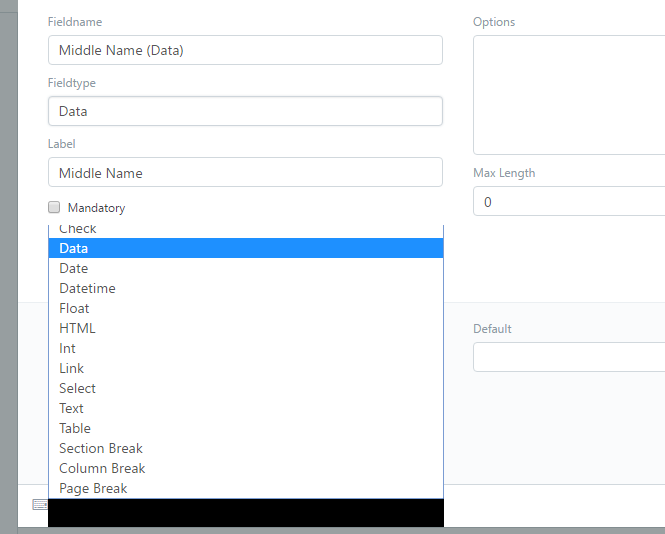The image size is (665, 534).
Task: Select Table in the dropdown list
Action: click(246, 428)
